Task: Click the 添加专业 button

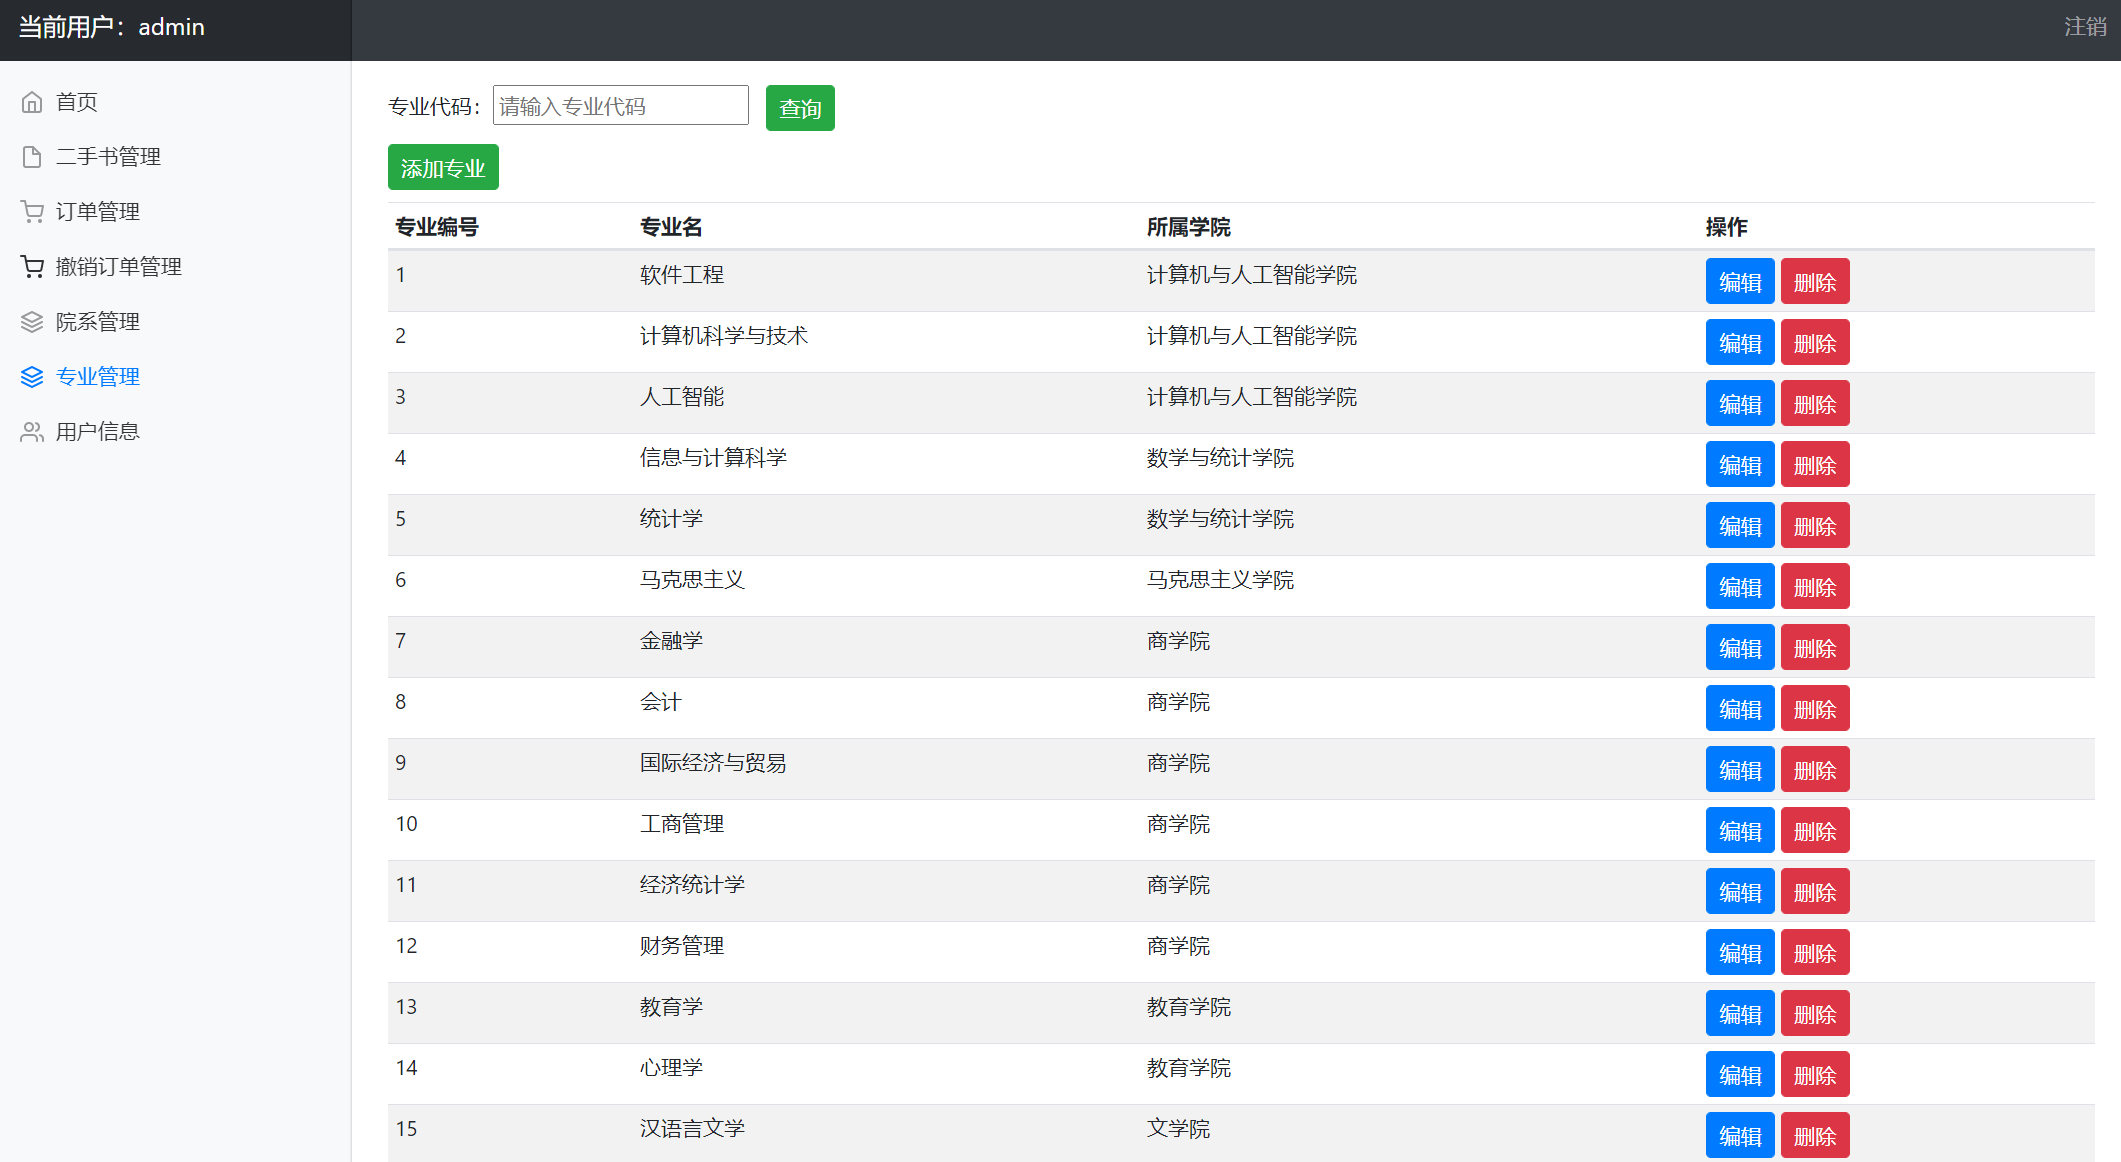Action: 443,168
